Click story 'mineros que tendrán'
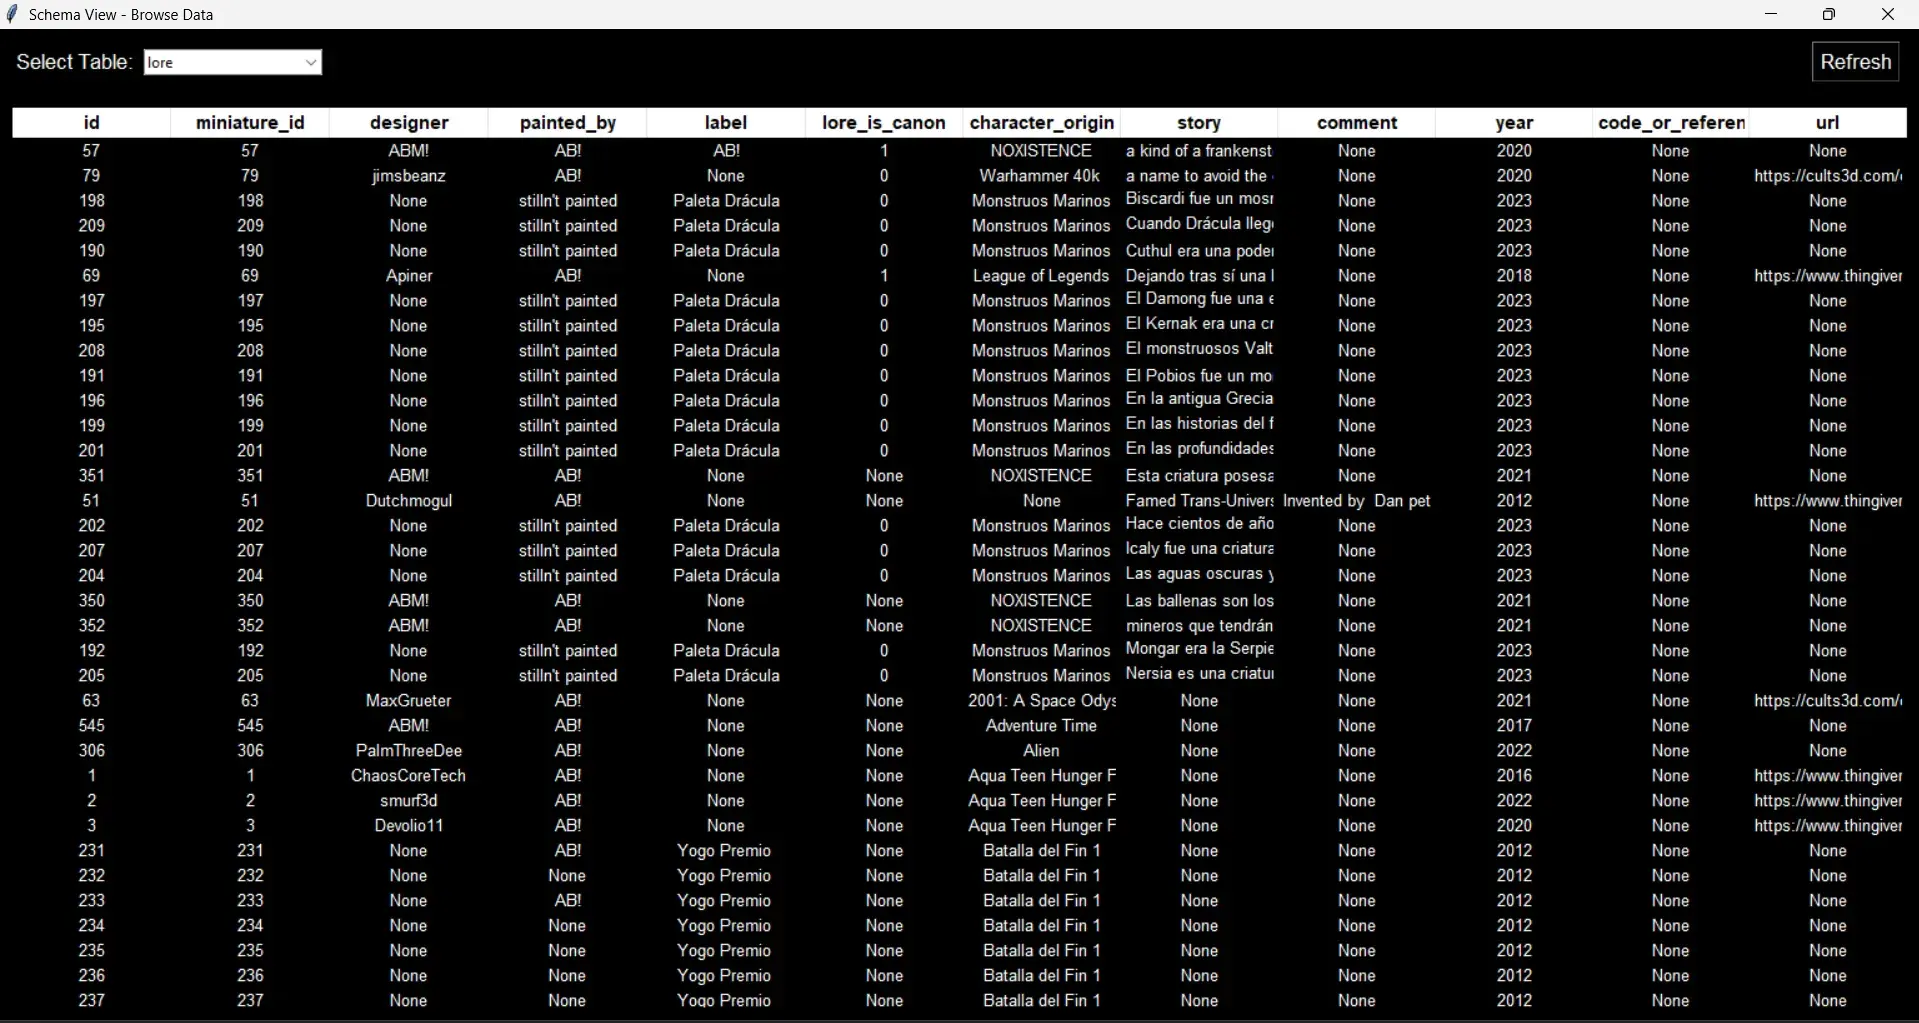Viewport: 1919px width, 1023px height. click(x=1199, y=626)
